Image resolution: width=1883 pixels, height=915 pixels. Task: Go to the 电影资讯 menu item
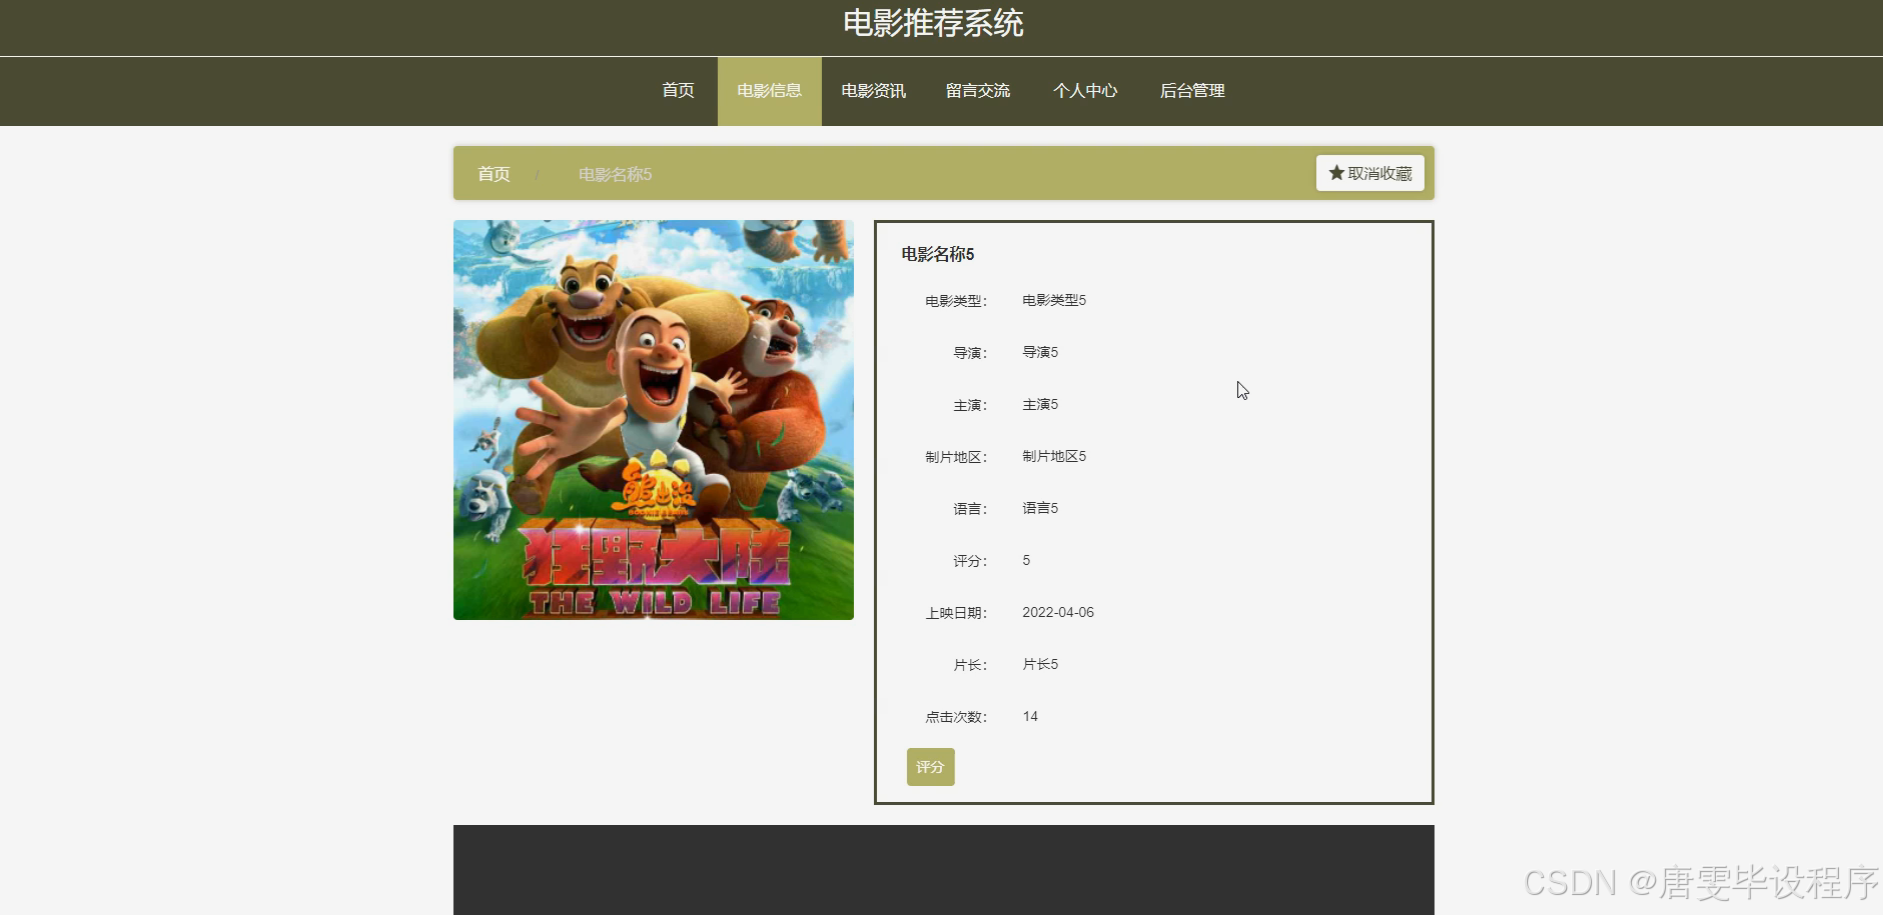[x=873, y=91]
